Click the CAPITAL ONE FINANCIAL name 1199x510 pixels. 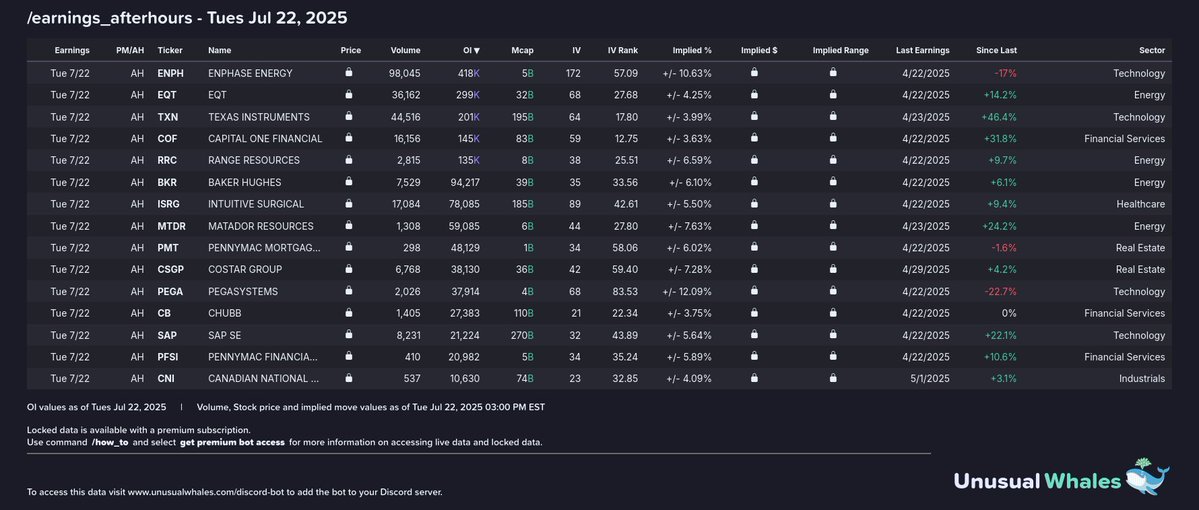point(265,139)
